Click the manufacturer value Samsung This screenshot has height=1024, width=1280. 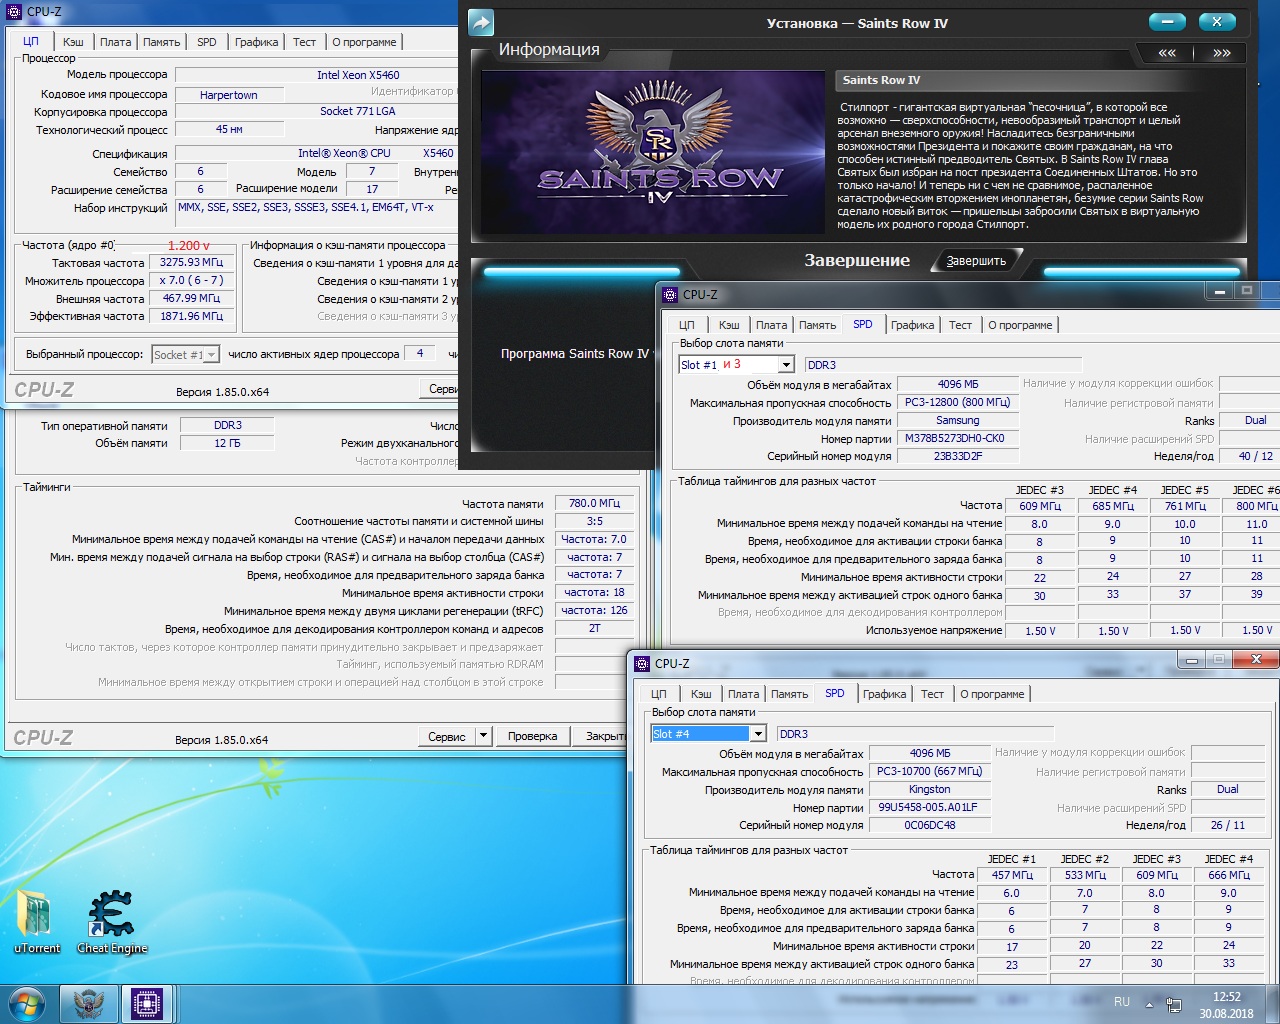tap(958, 421)
